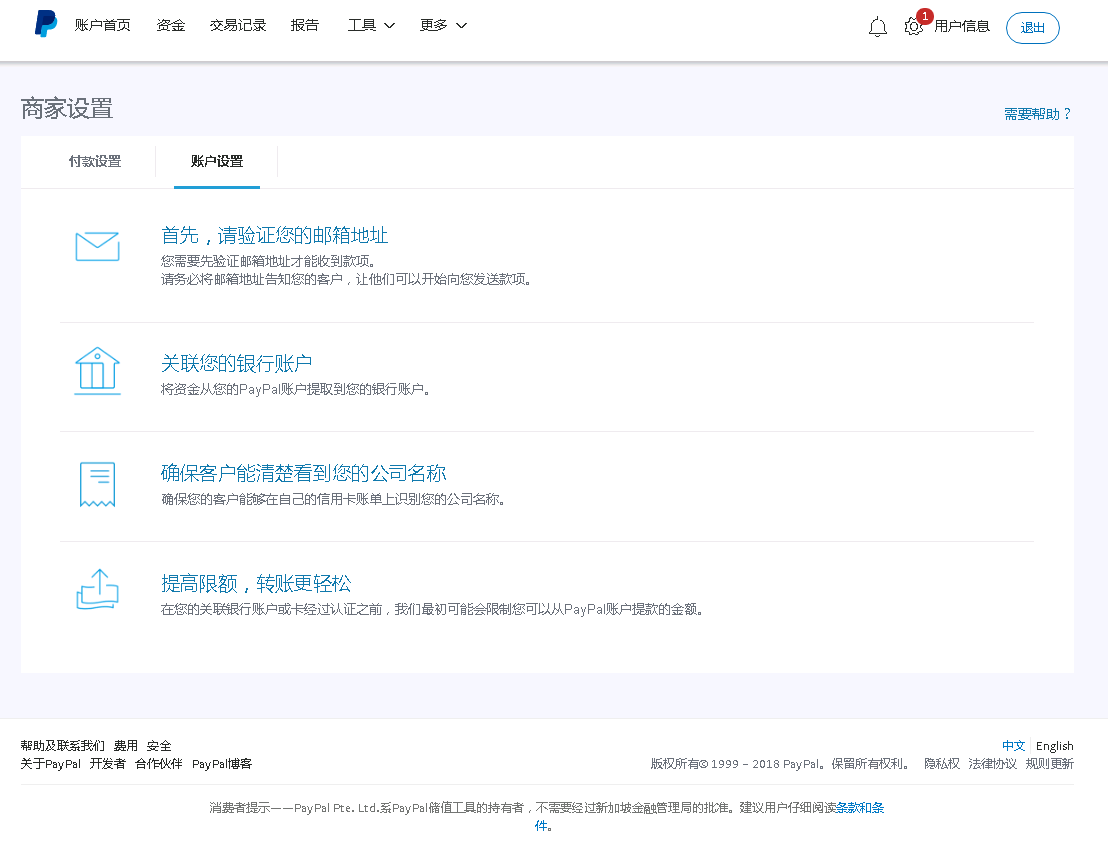Screen dimensions: 1108x841
Task: Open the notifications bell icon
Action: [877, 27]
